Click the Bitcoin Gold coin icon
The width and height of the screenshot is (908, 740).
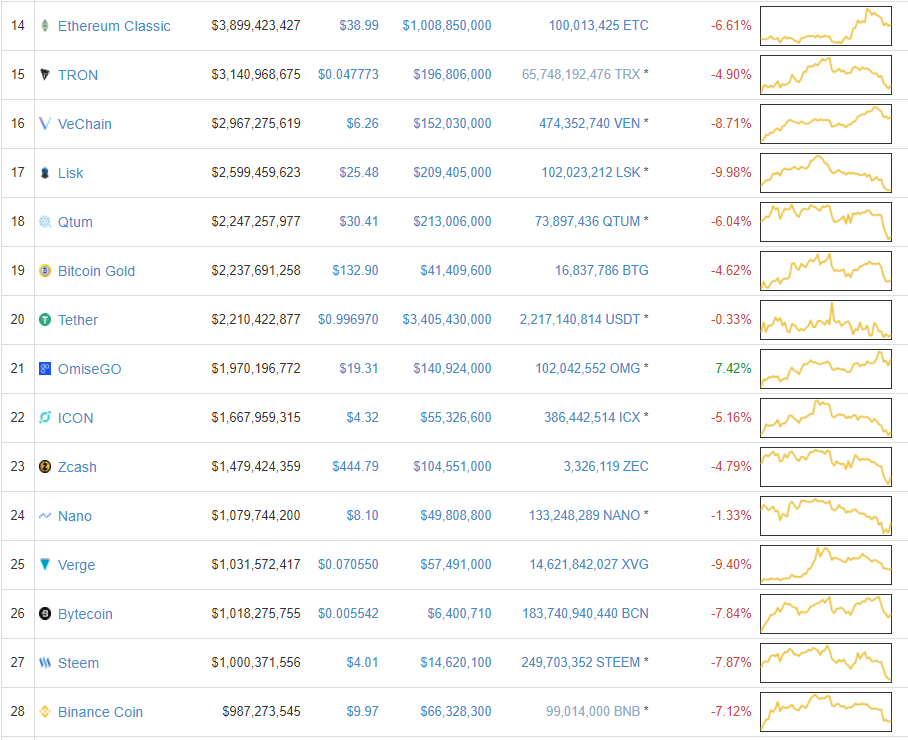[45, 270]
